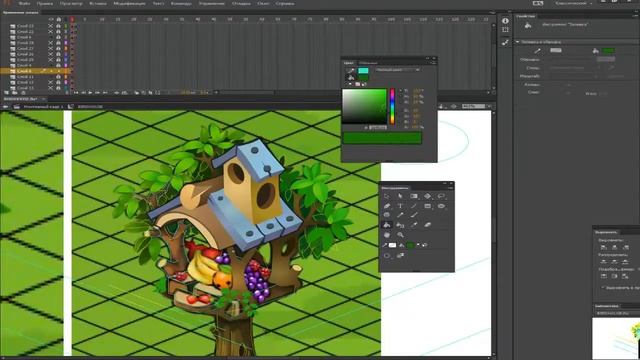Go to the last frame

coord(105,93)
